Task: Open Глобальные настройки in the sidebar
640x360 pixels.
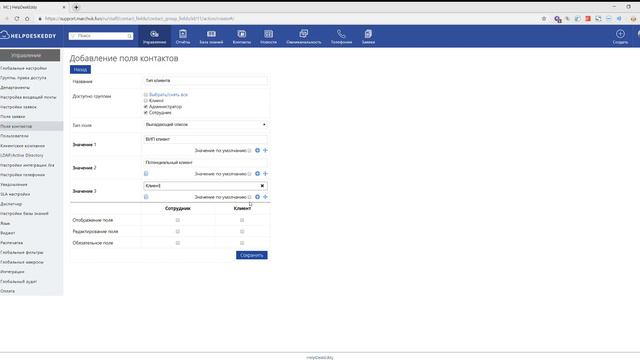Action: (24, 69)
